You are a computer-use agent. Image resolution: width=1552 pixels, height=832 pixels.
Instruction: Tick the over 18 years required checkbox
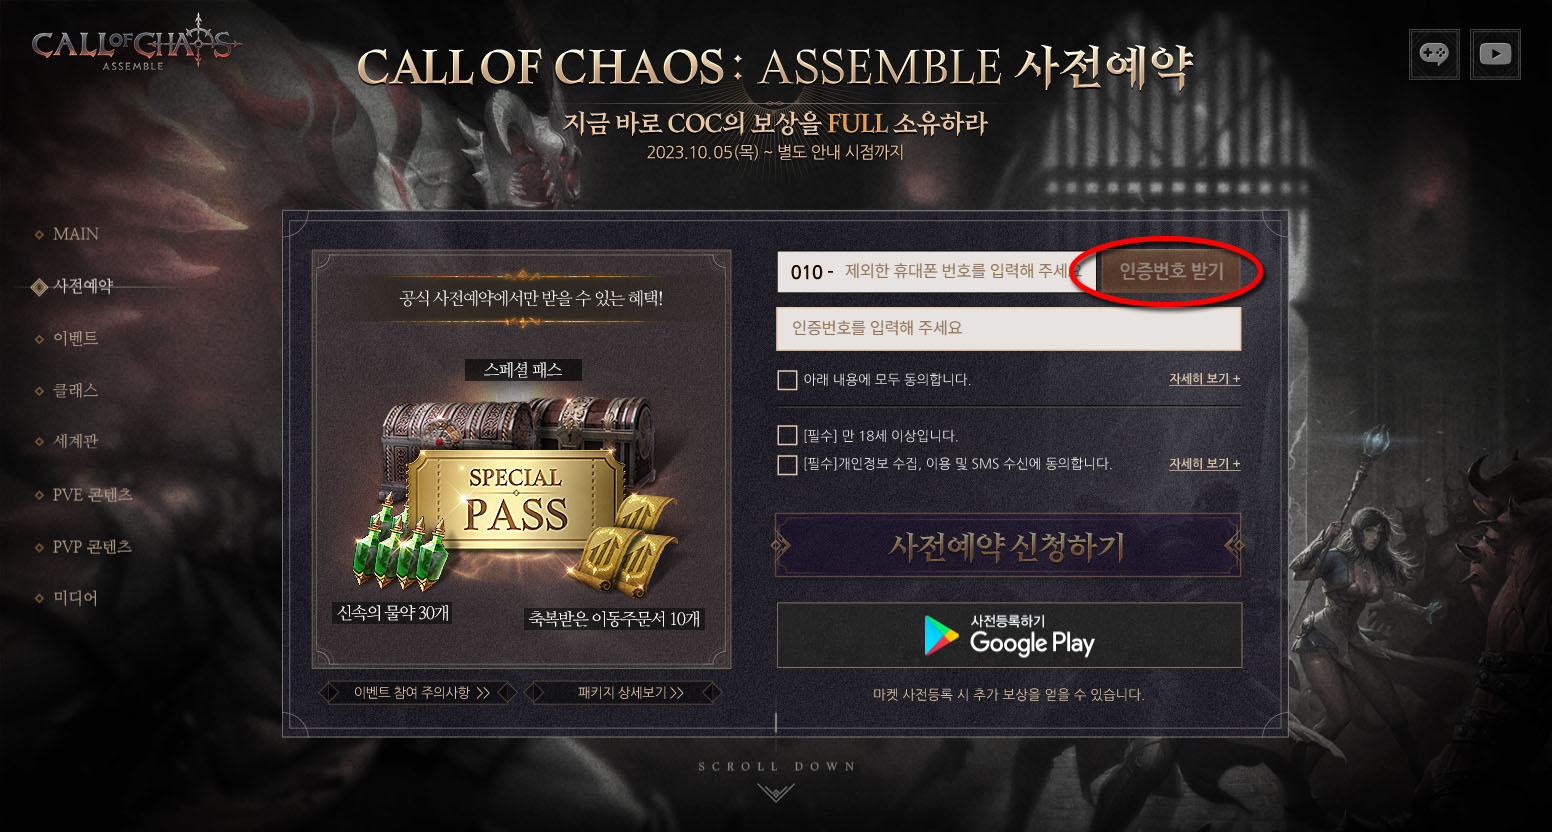coord(787,436)
